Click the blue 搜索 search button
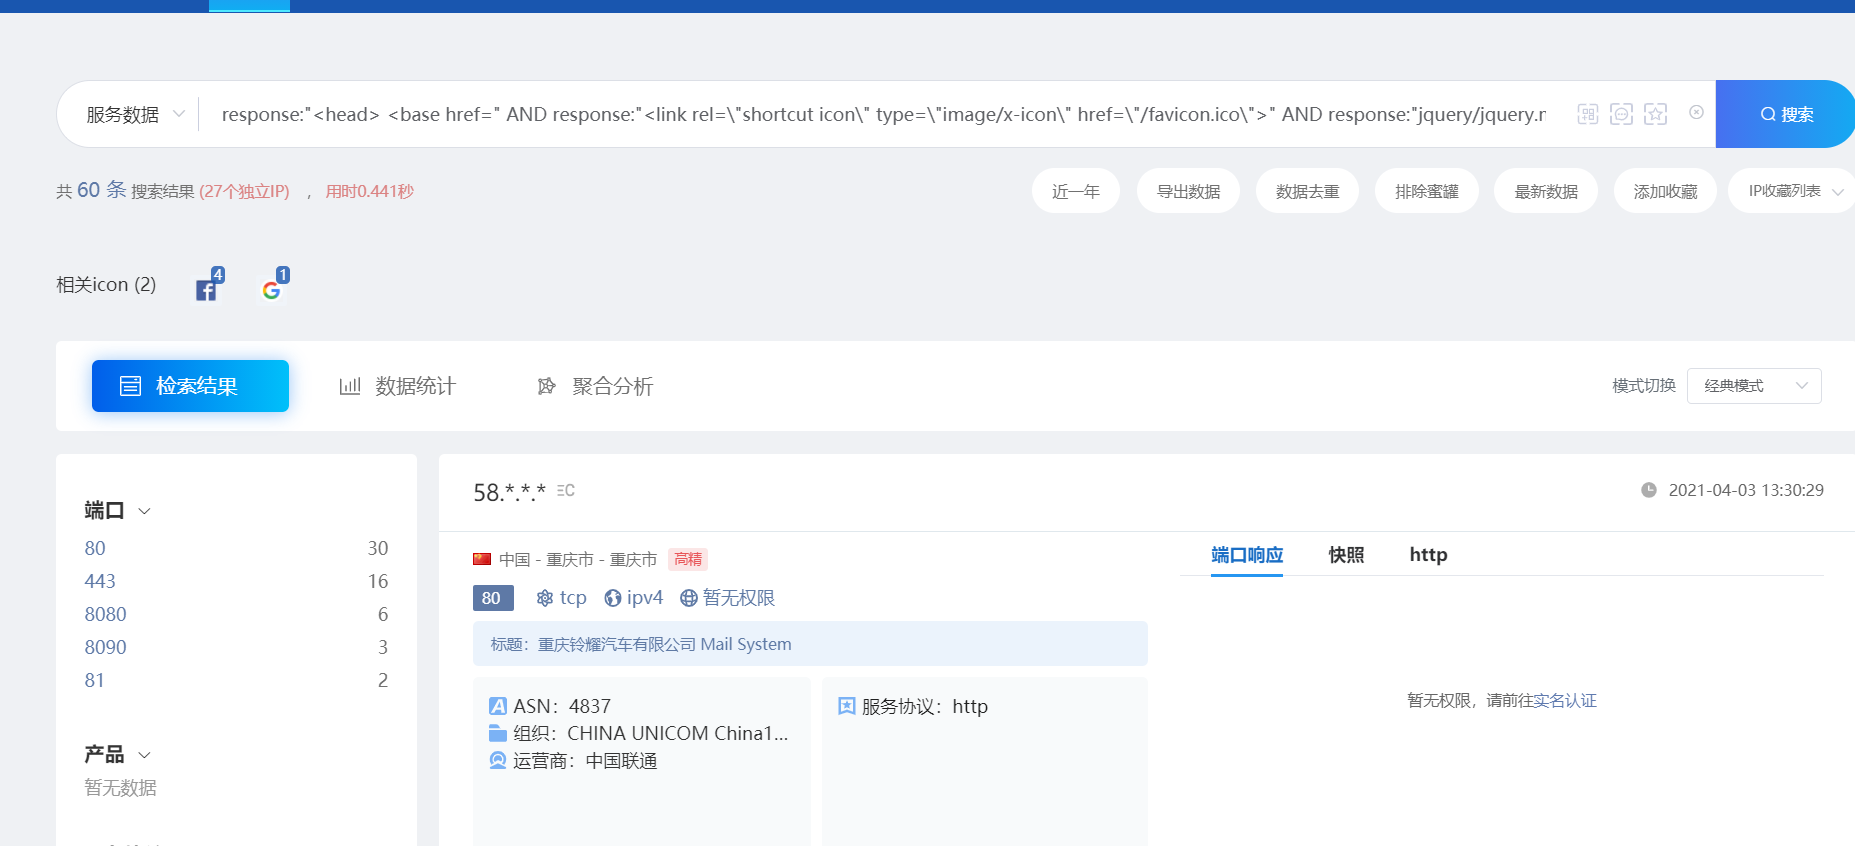This screenshot has width=1855, height=846. pyautogui.click(x=1785, y=114)
